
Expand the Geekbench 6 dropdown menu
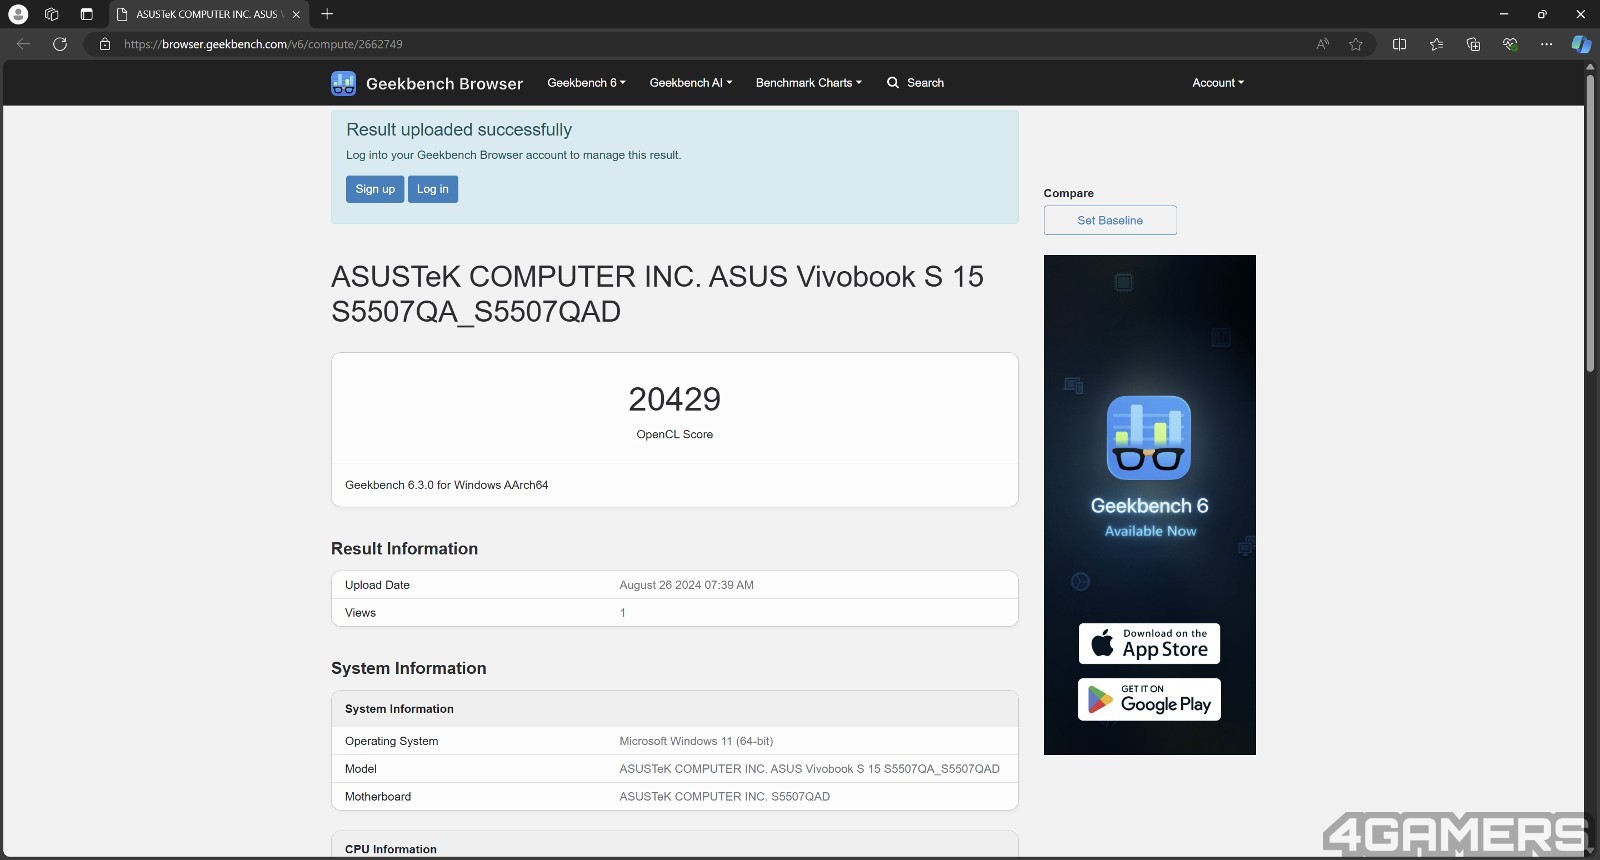coord(586,83)
